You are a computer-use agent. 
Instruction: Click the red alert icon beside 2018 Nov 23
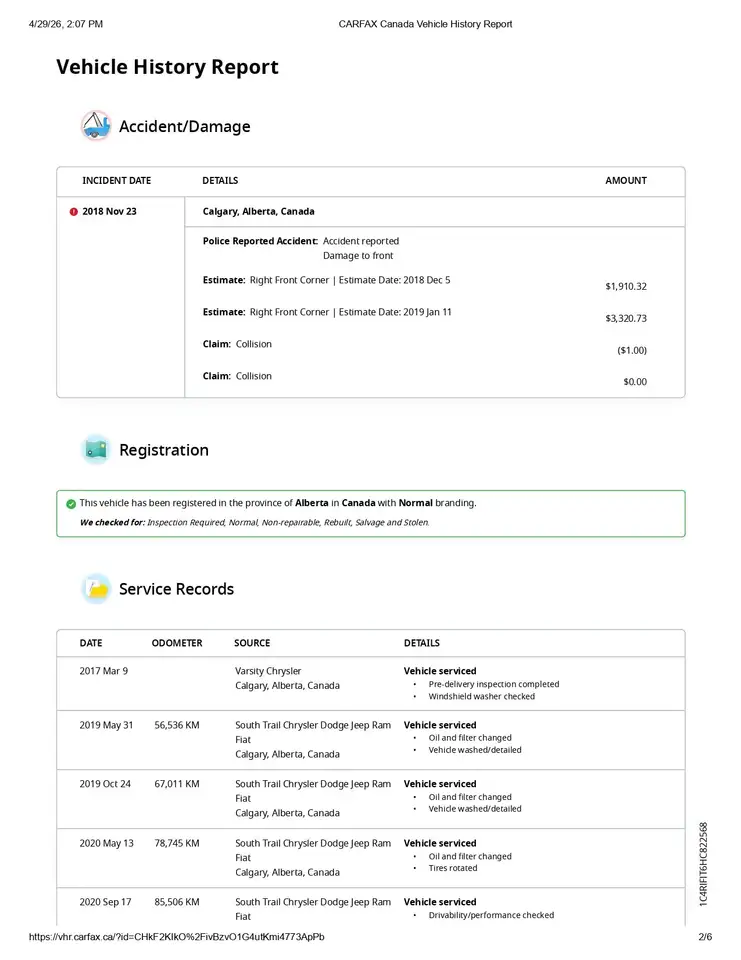click(73, 212)
